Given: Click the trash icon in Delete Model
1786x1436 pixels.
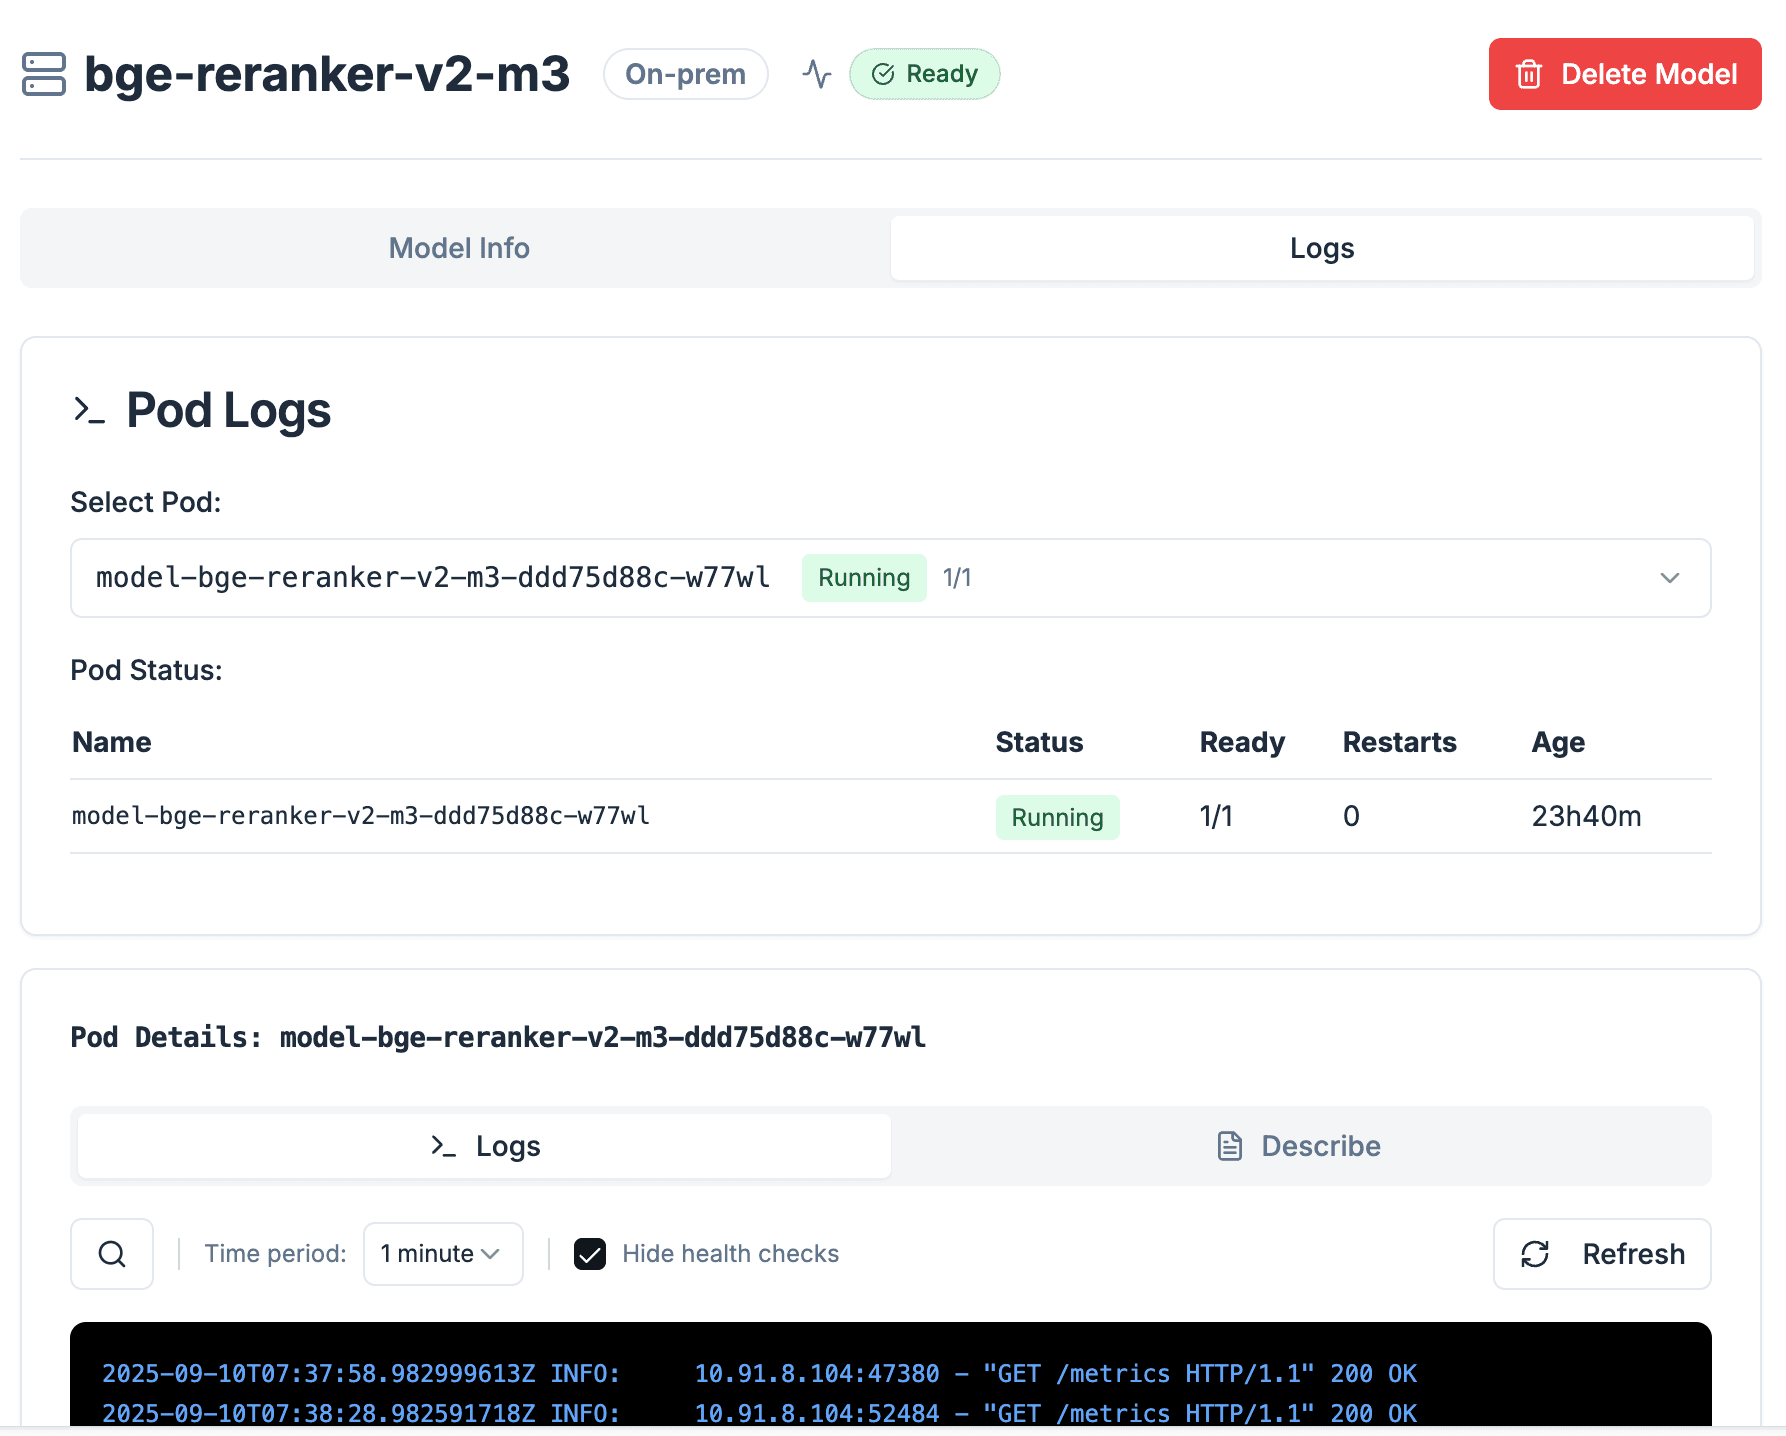Looking at the screenshot, I should click(x=1528, y=74).
